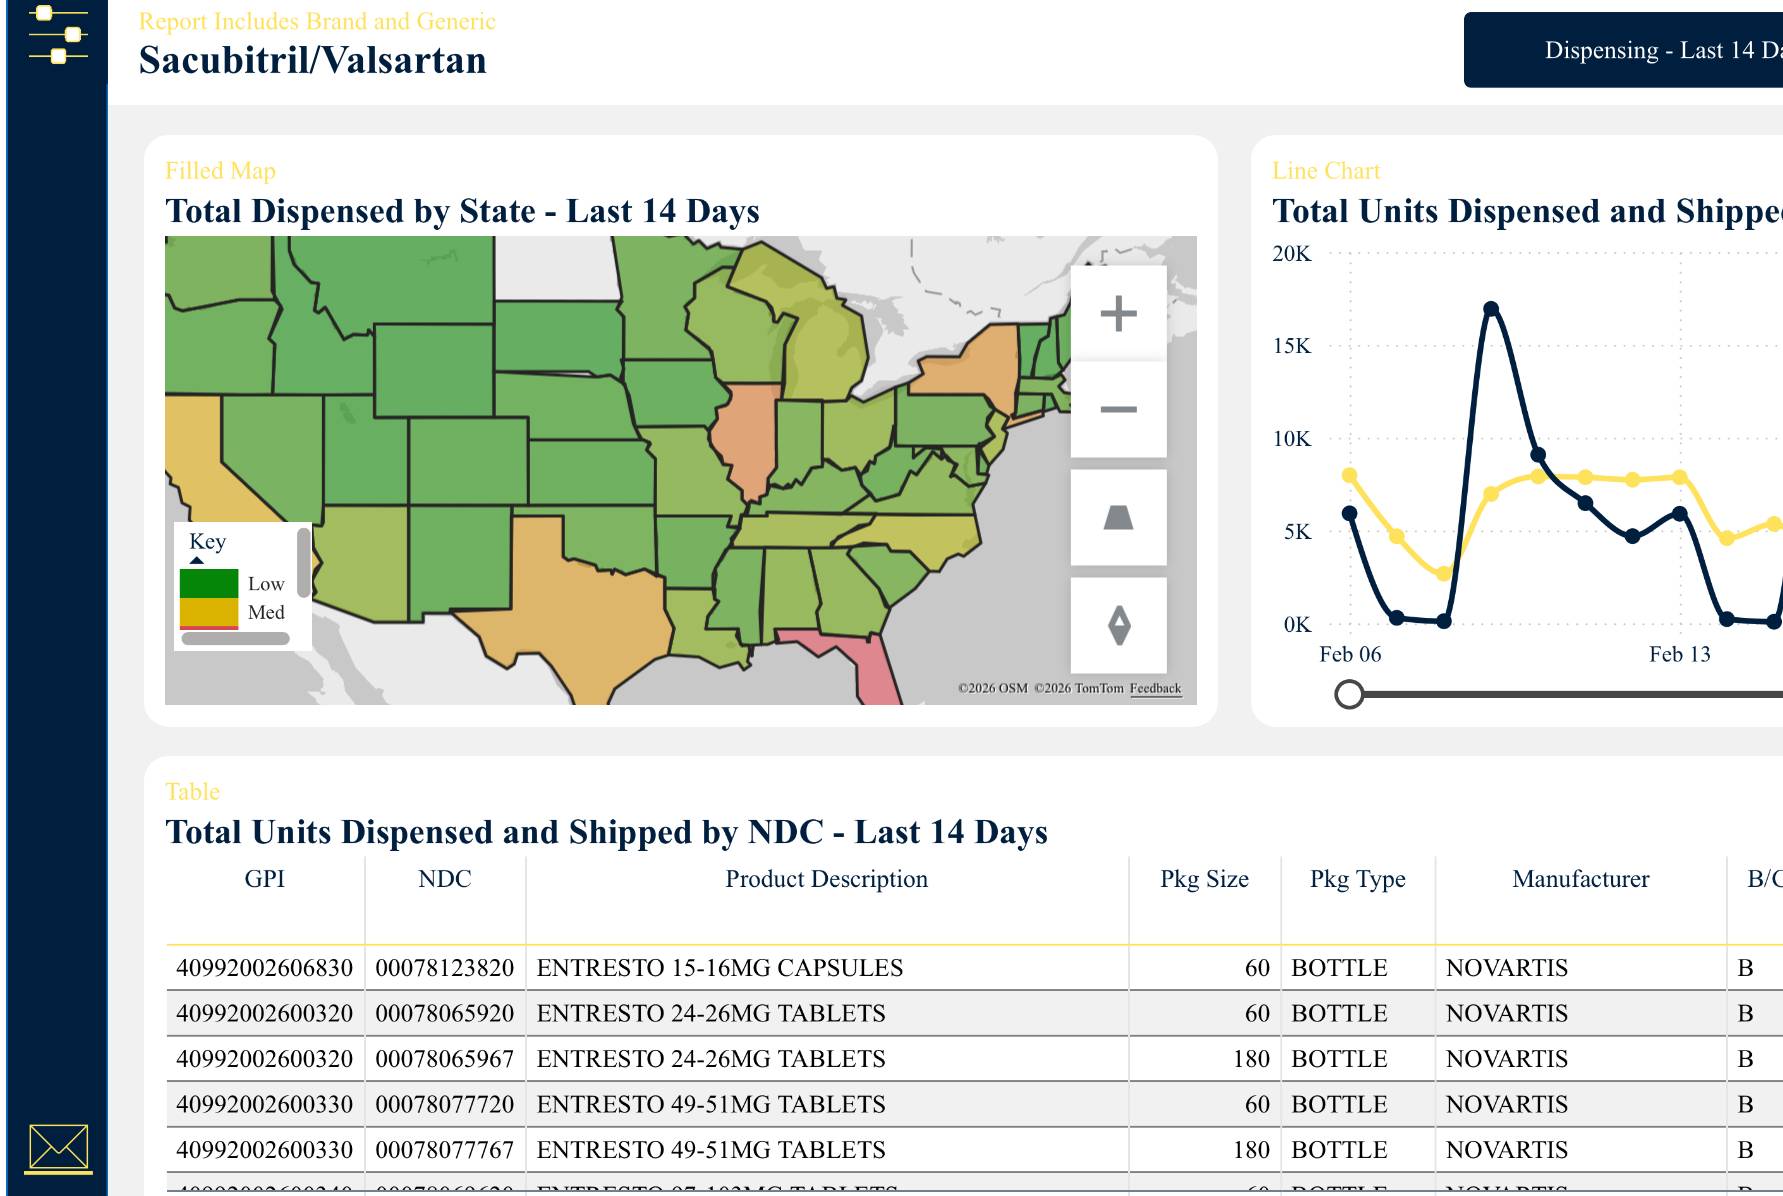Reset map orientation with compass icon

1118,625
